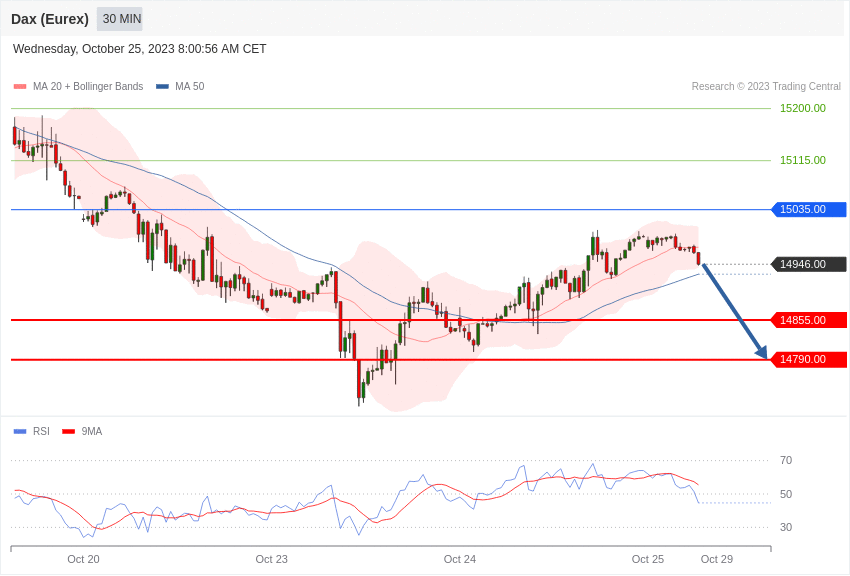The width and height of the screenshot is (850, 576).
Task: Select the chart timestamp 'Wednesday, October 25, 2023' text
Action: pos(94,49)
